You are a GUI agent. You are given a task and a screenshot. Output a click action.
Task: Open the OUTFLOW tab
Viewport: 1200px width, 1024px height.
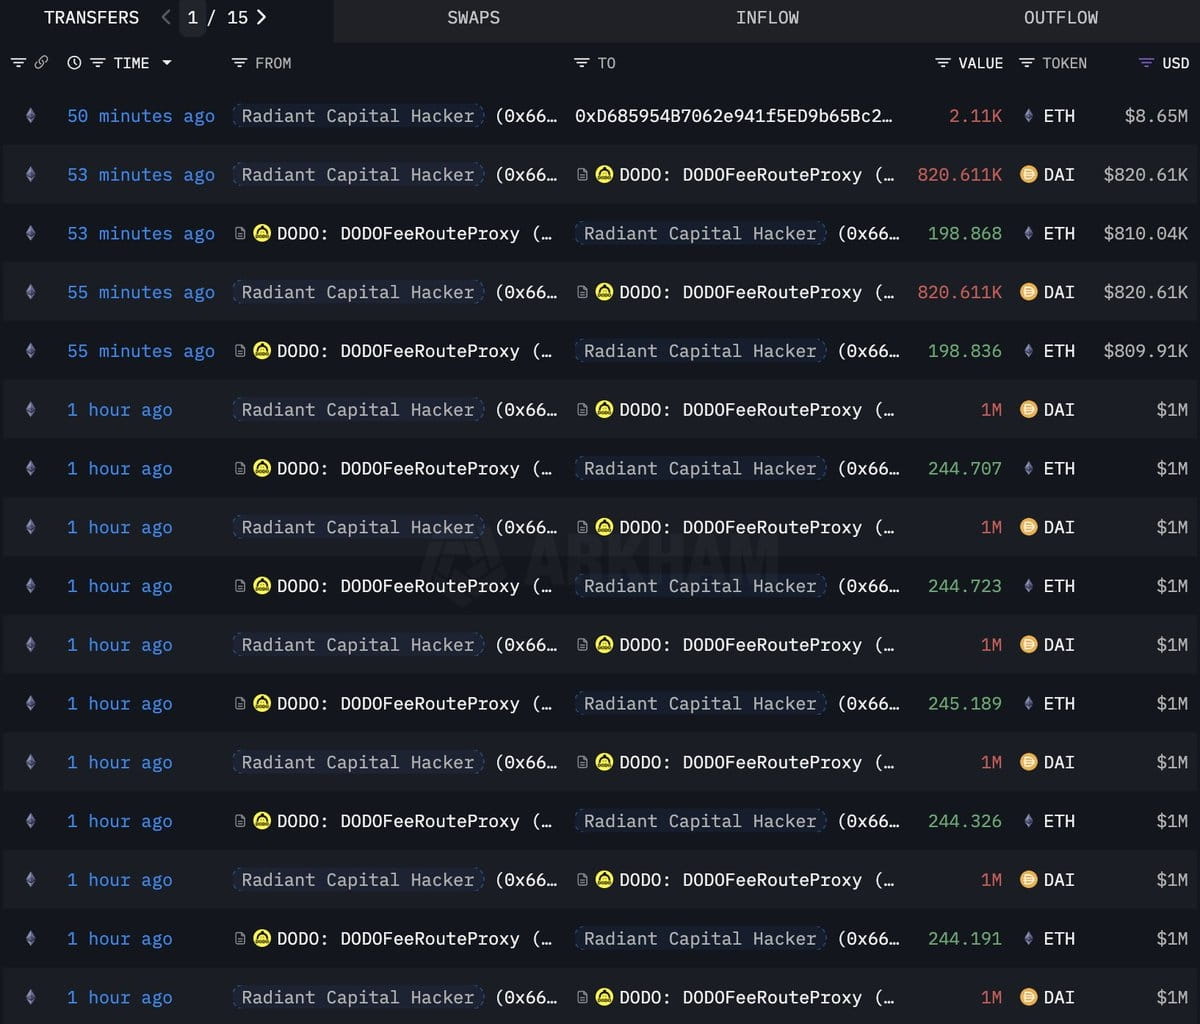click(1060, 18)
